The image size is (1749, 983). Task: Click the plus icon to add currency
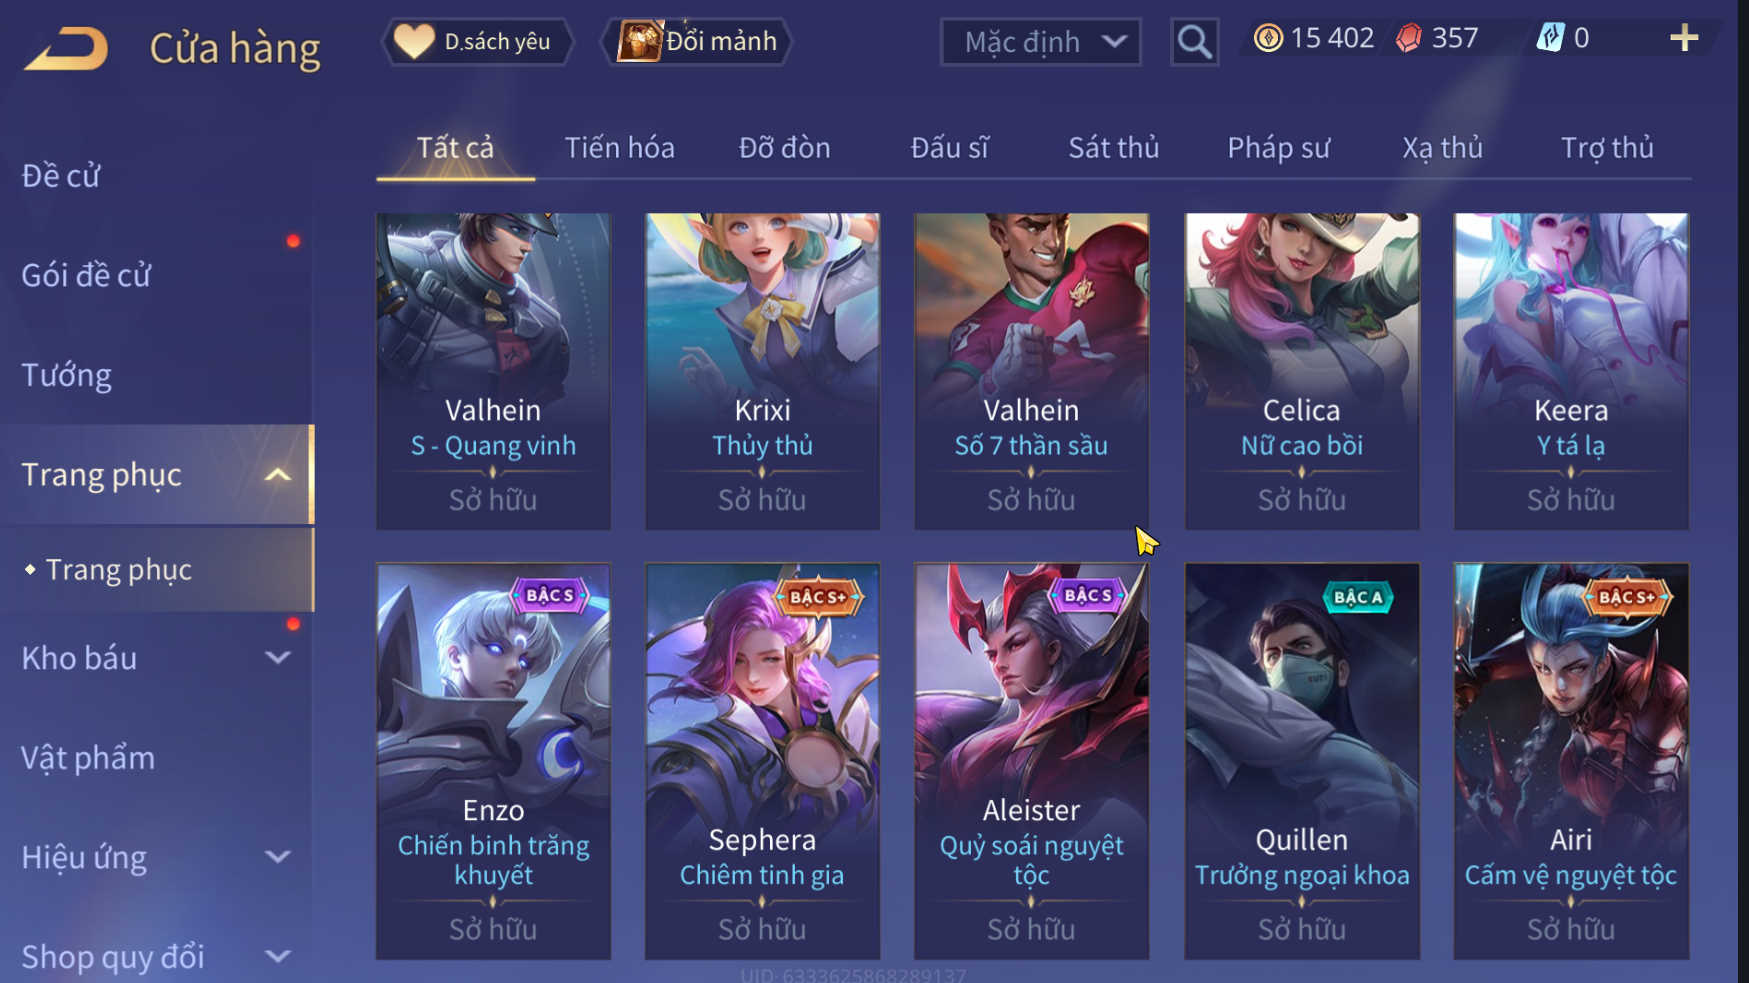(x=1684, y=38)
